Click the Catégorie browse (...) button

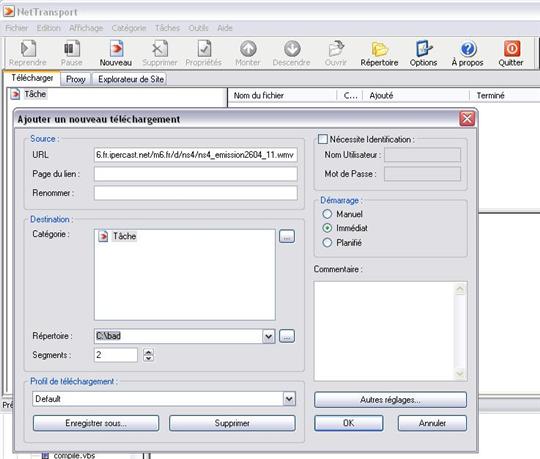(287, 236)
